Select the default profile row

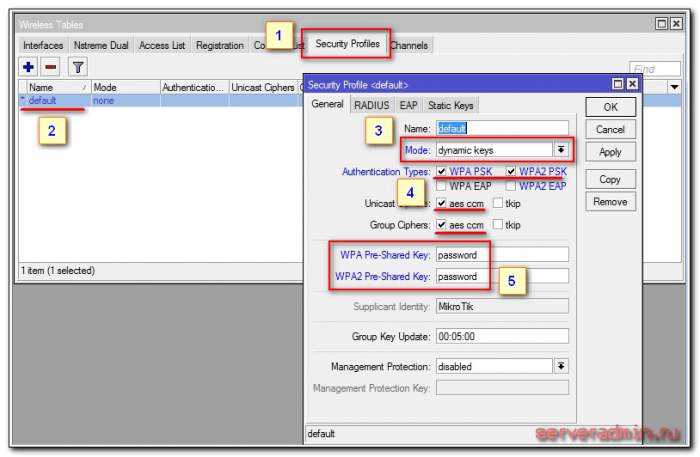43,101
